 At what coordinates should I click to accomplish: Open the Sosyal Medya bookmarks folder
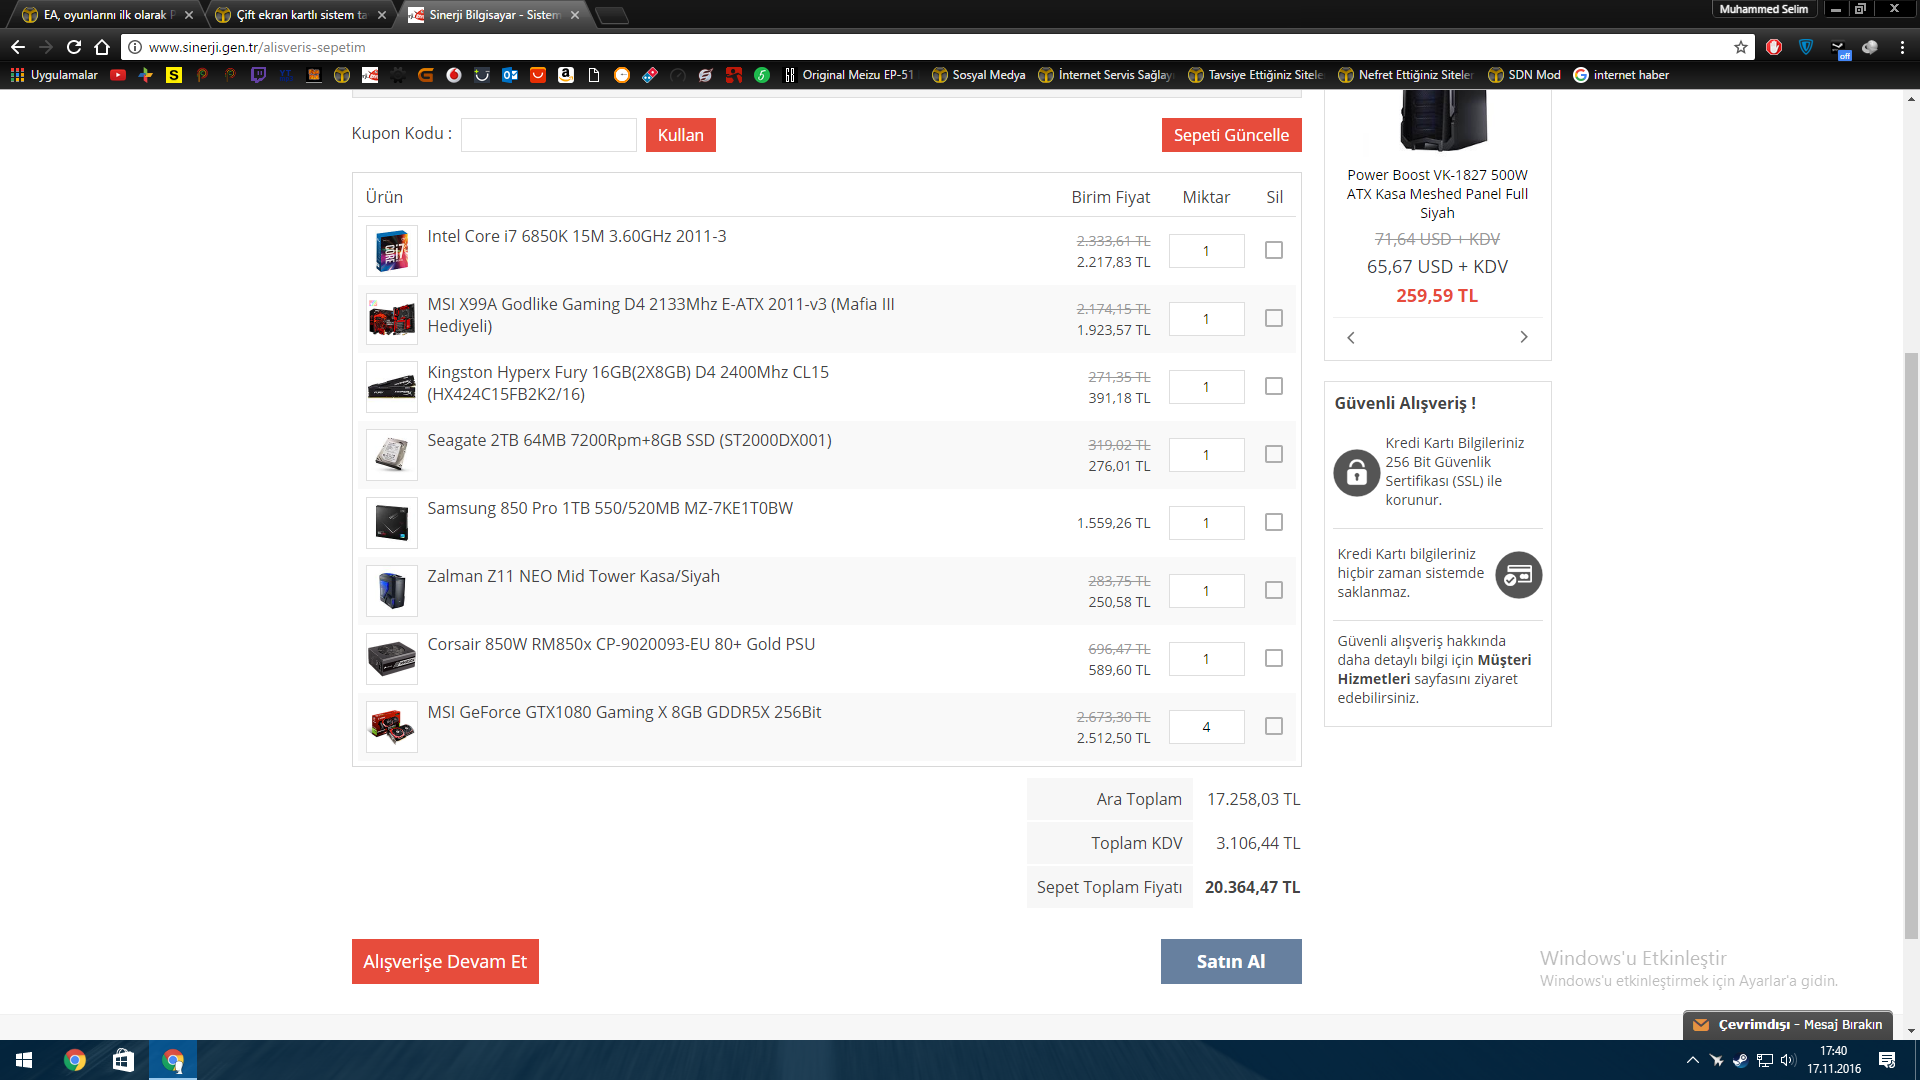point(978,75)
